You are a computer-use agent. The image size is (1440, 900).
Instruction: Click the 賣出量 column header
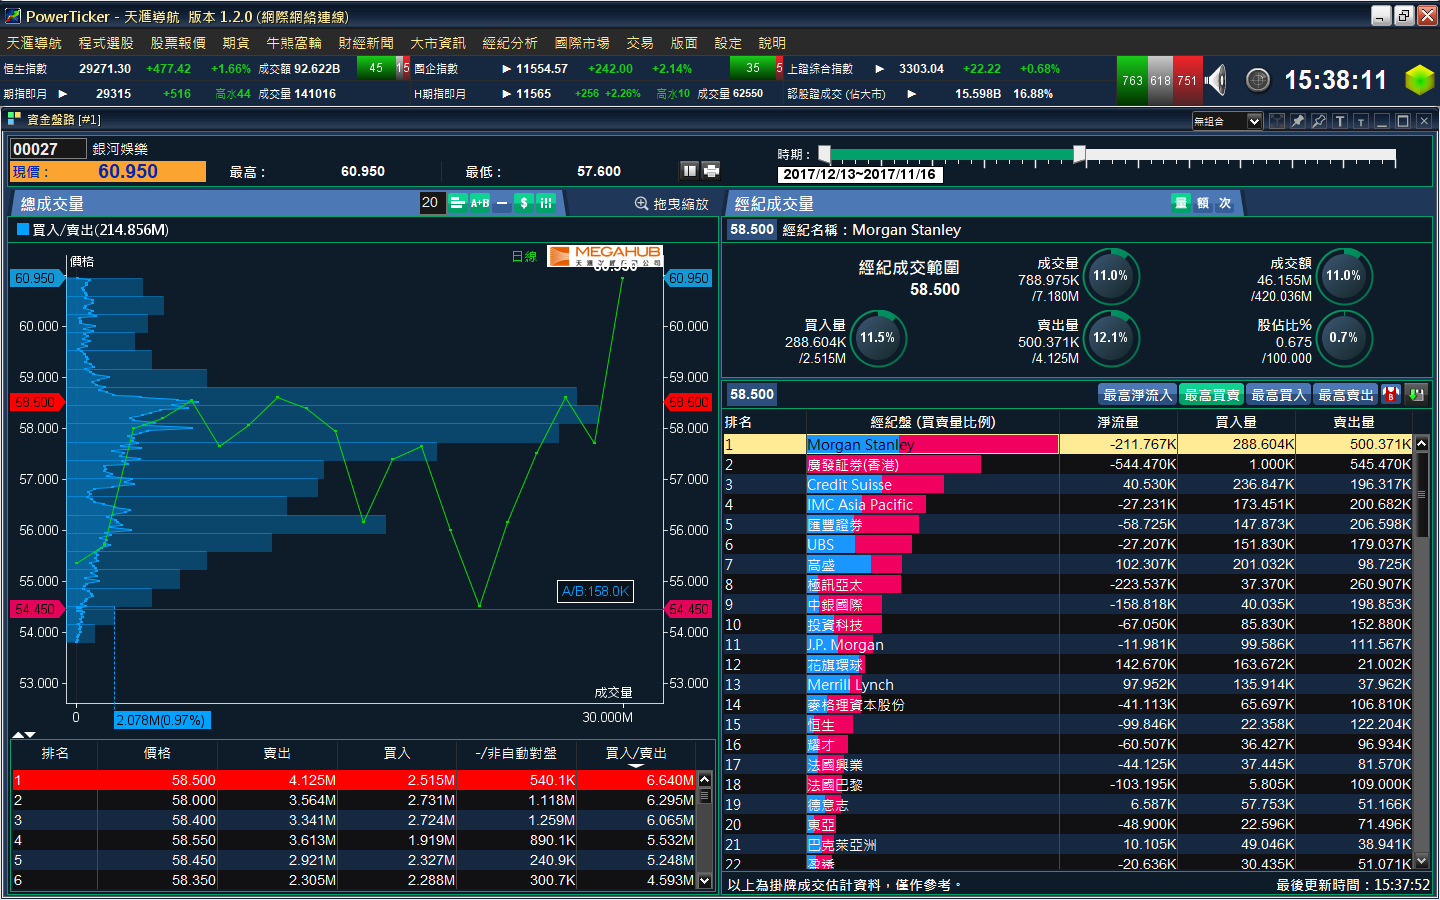1354,422
